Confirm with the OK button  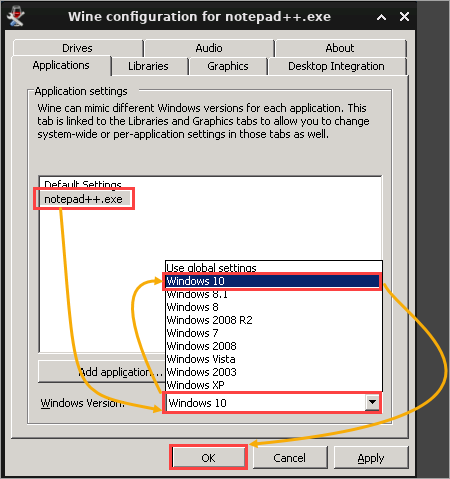pyautogui.click(x=208, y=458)
